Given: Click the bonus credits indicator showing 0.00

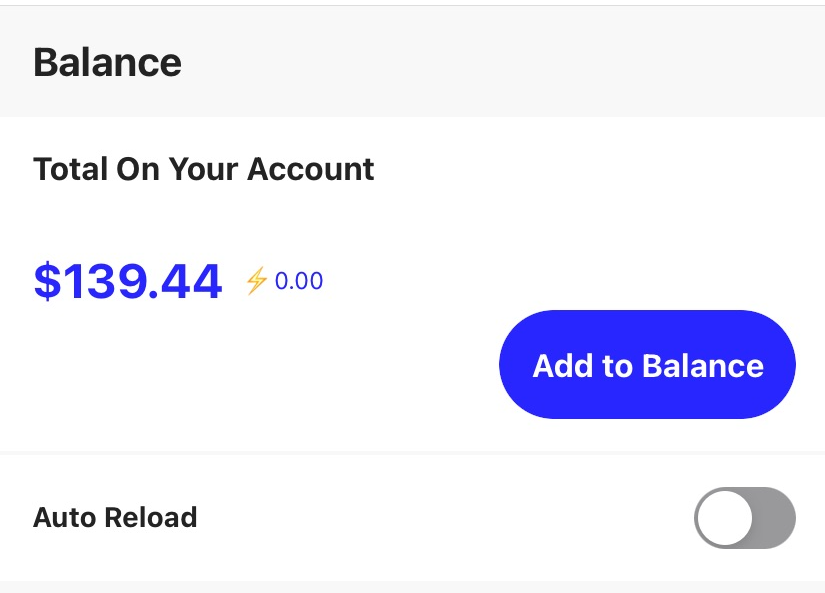Looking at the screenshot, I should tap(284, 281).
